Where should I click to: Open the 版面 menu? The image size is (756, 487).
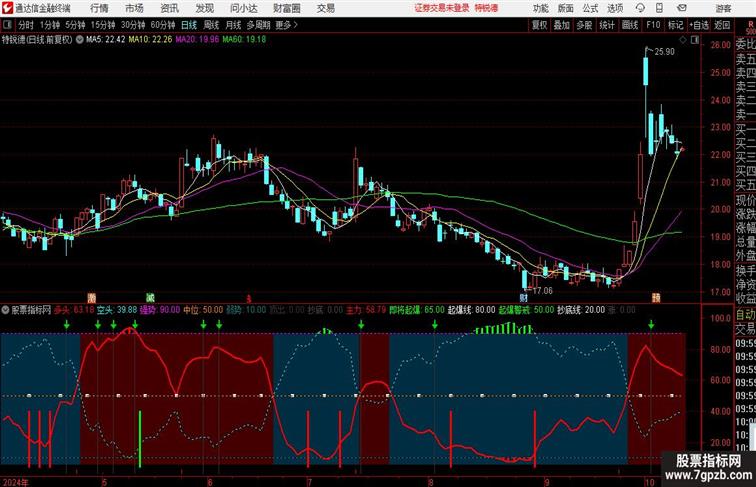click(566, 8)
